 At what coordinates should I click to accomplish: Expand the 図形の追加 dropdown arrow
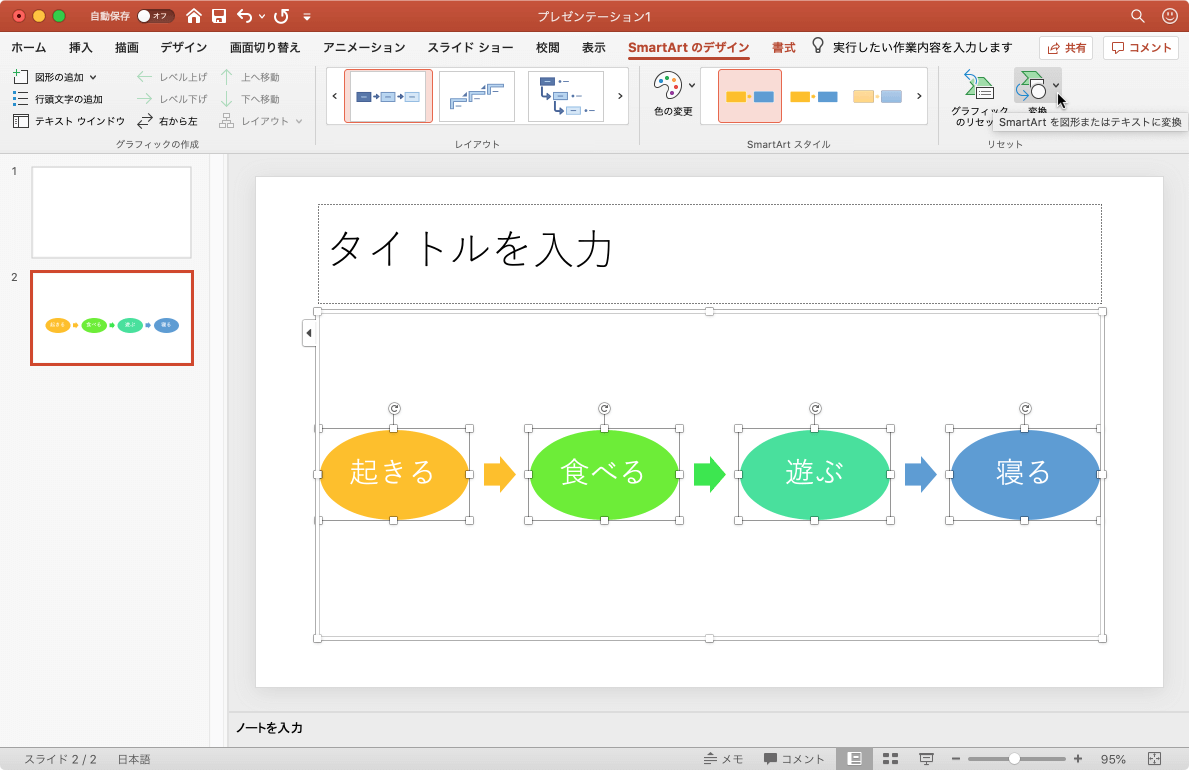click(x=93, y=77)
